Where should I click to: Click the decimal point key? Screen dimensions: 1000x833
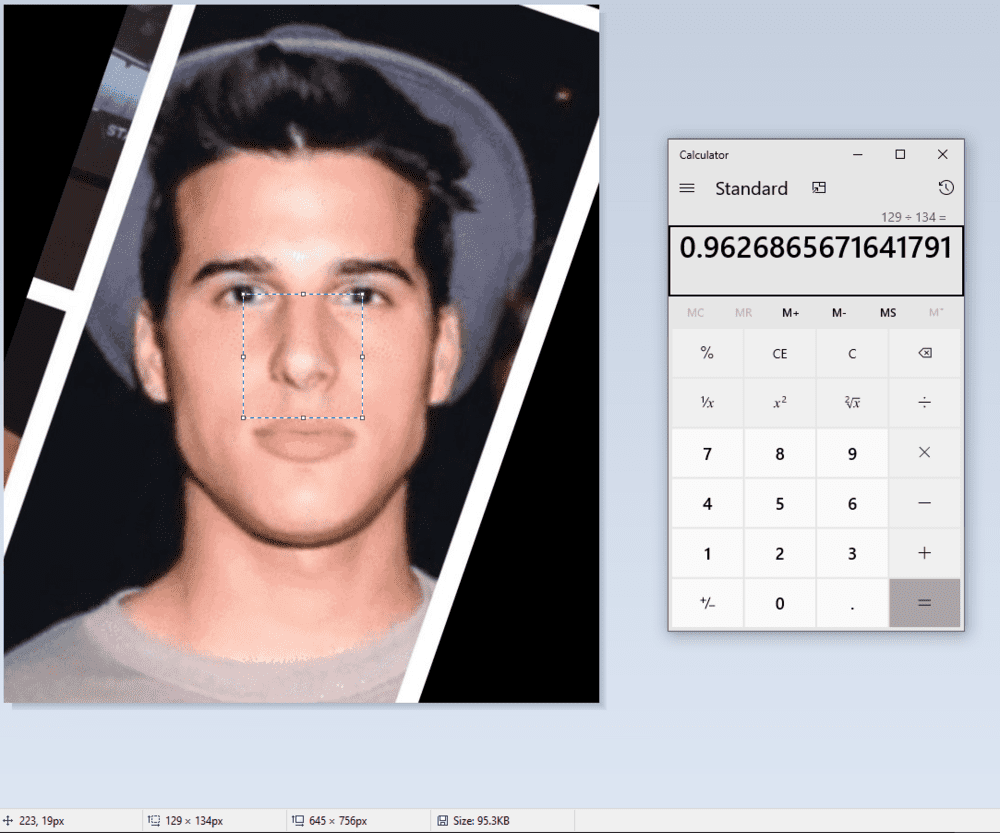click(852, 603)
